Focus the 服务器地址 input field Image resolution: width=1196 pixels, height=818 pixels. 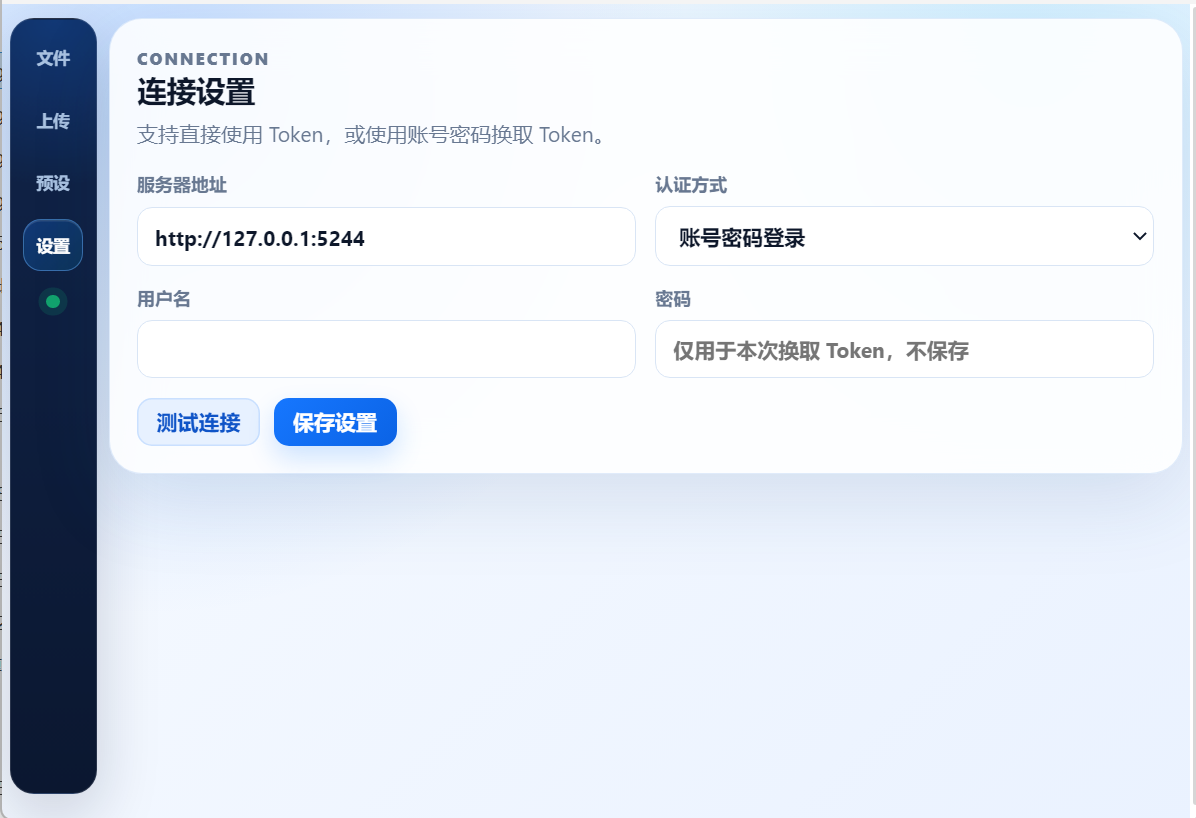[386, 237]
